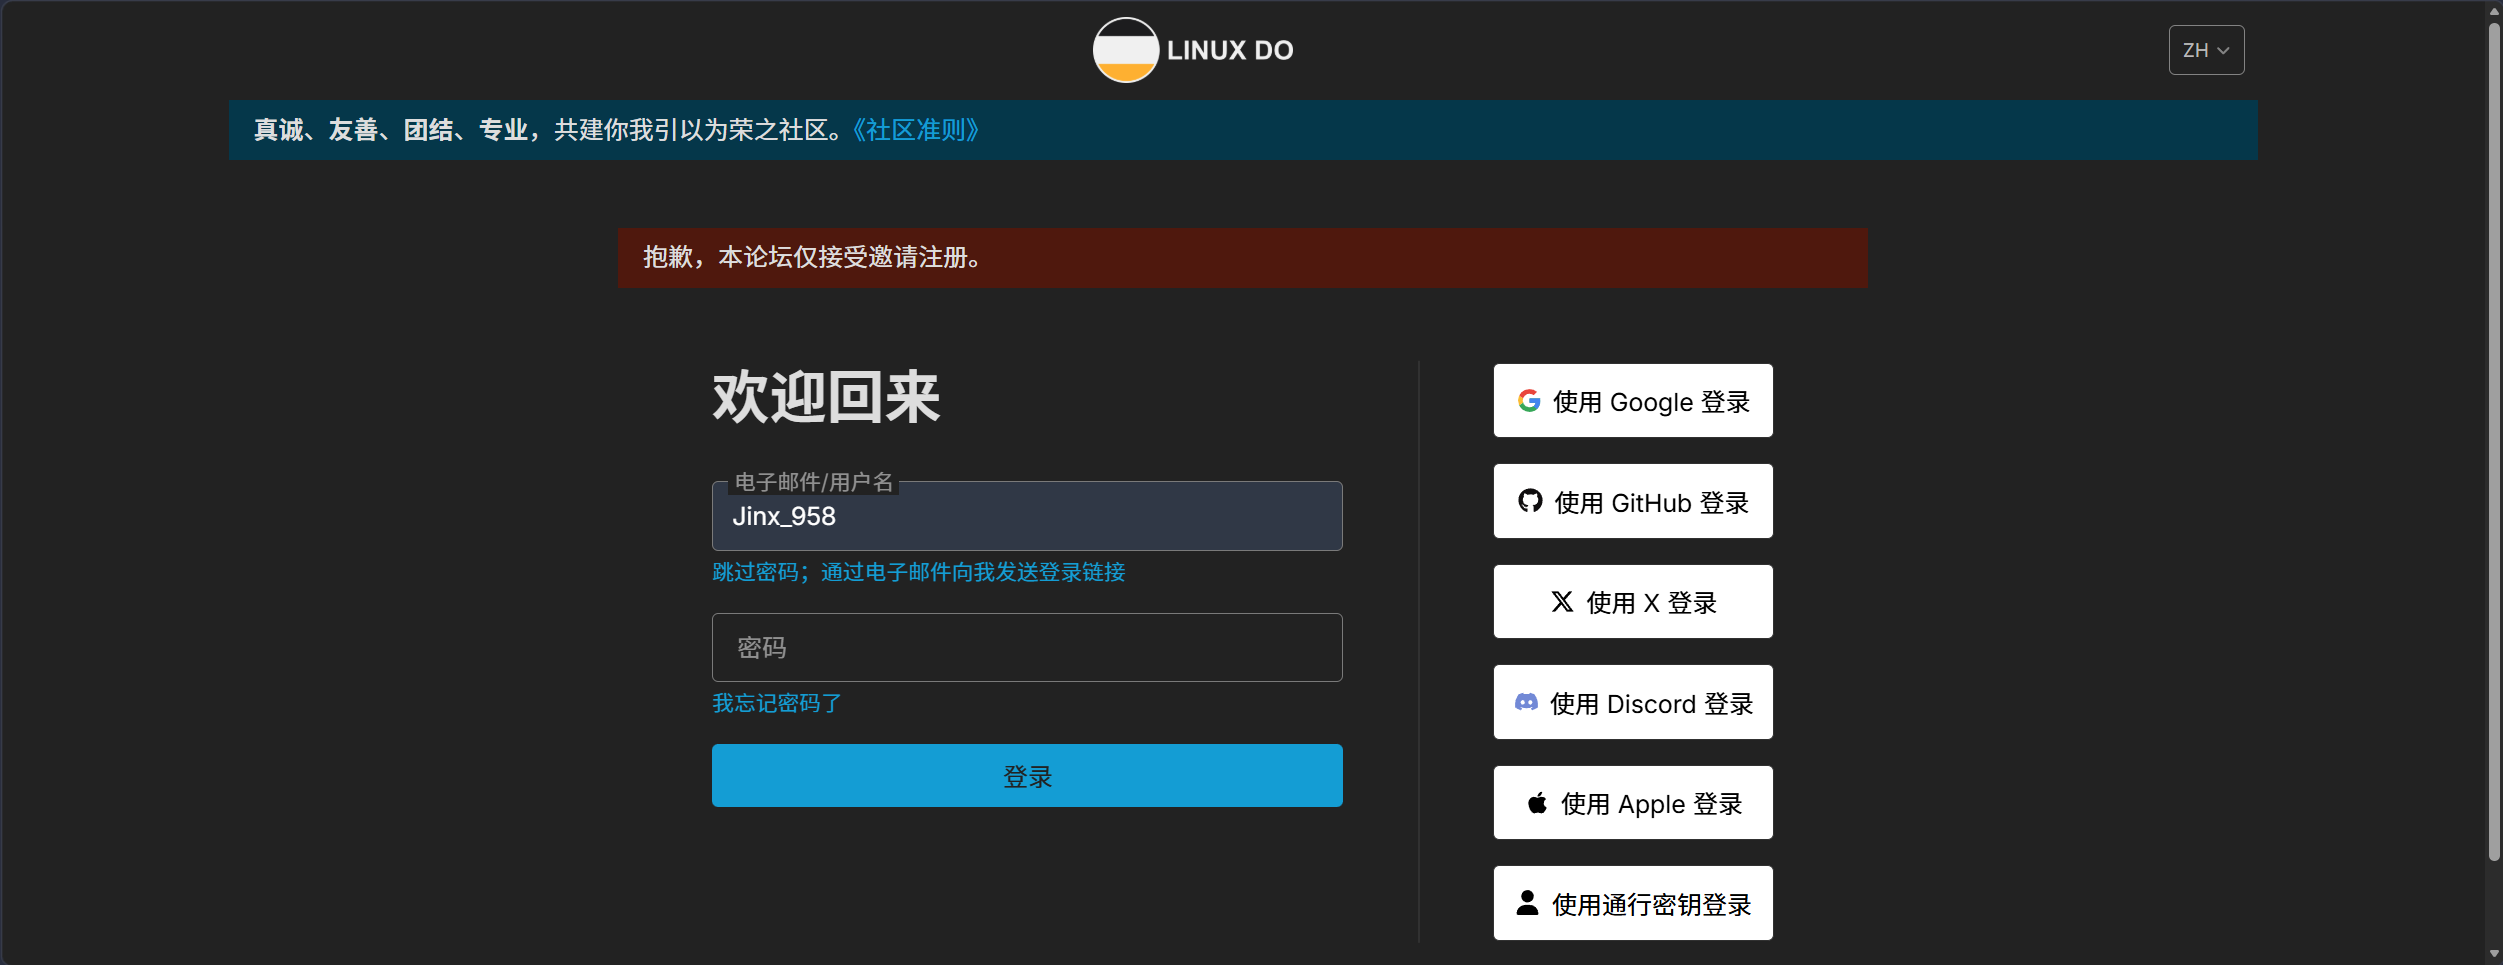The height and width of the screenshot is (965, 2503).
Task: Open the 《社区准则》 link
Action: point(915,130)
